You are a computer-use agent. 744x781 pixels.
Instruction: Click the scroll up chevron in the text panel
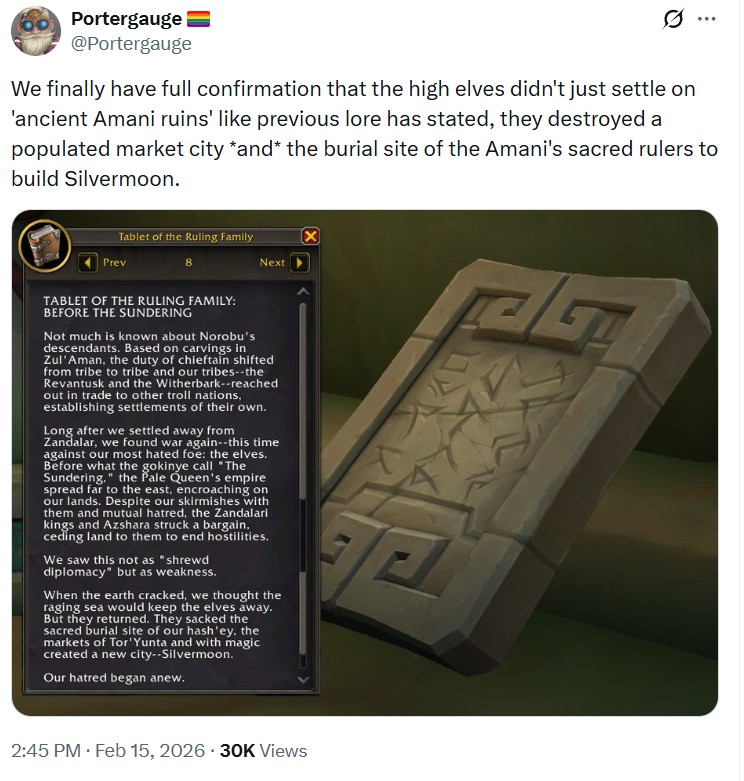tap(303, 292)
